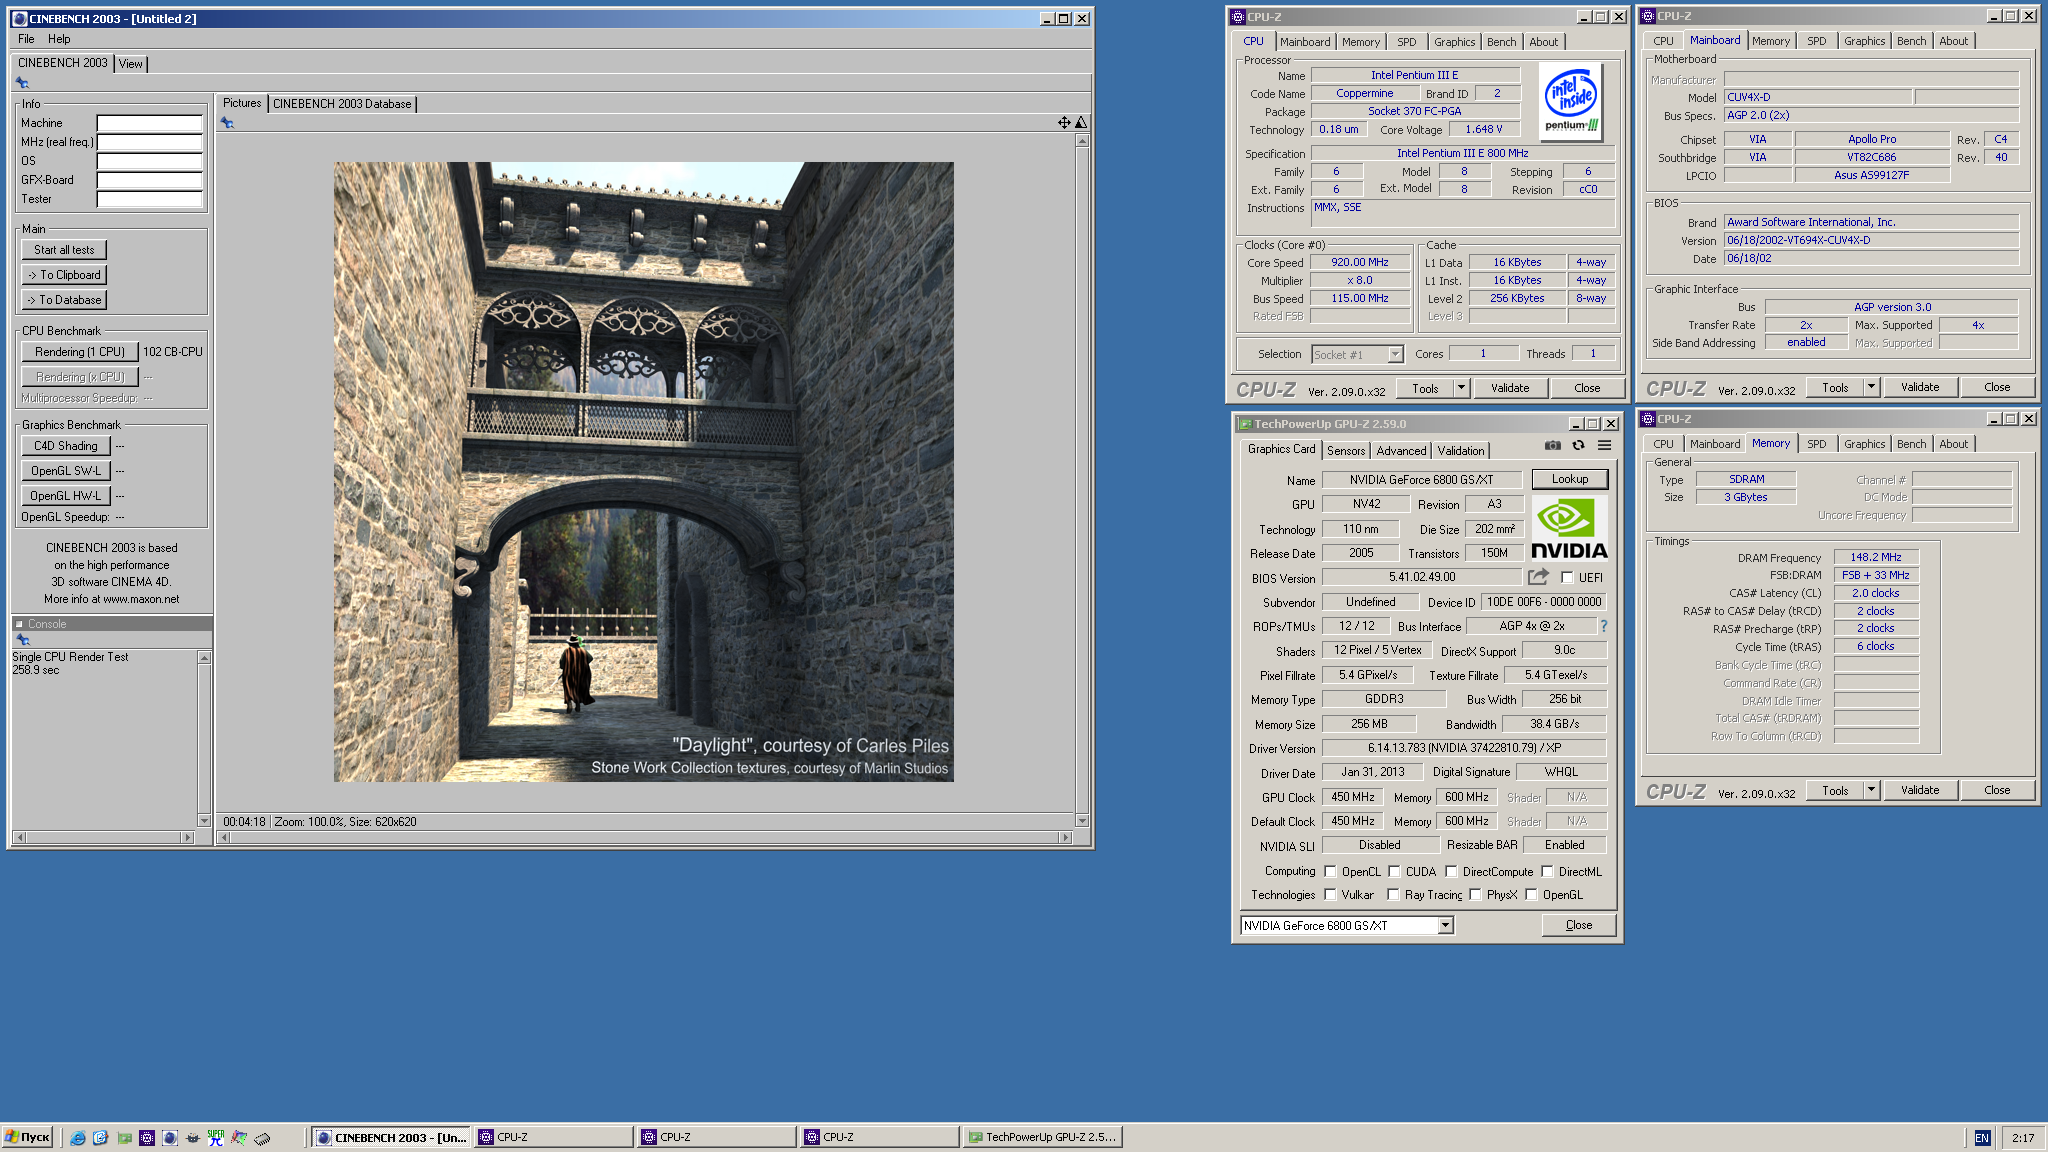Open the Validation tab in GPU-Z
Screen dimensions: 2048x1152
point(1461,451)
